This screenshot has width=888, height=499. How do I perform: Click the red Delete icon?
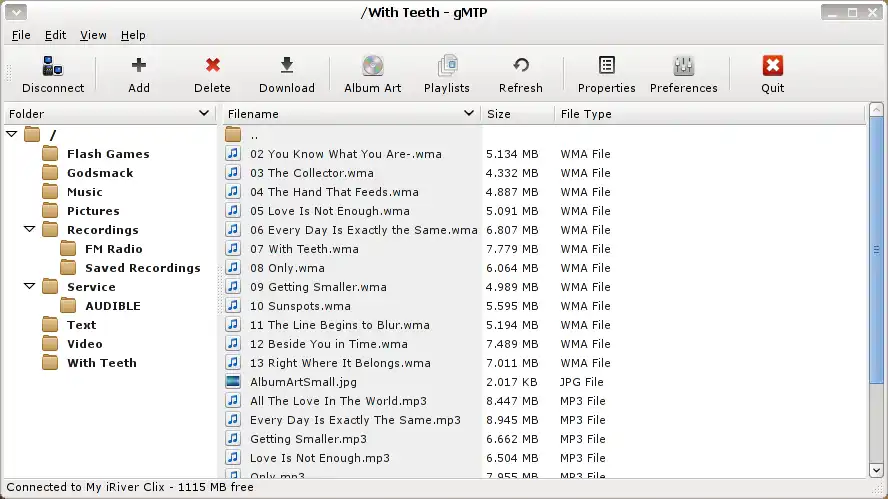(212, 66)
